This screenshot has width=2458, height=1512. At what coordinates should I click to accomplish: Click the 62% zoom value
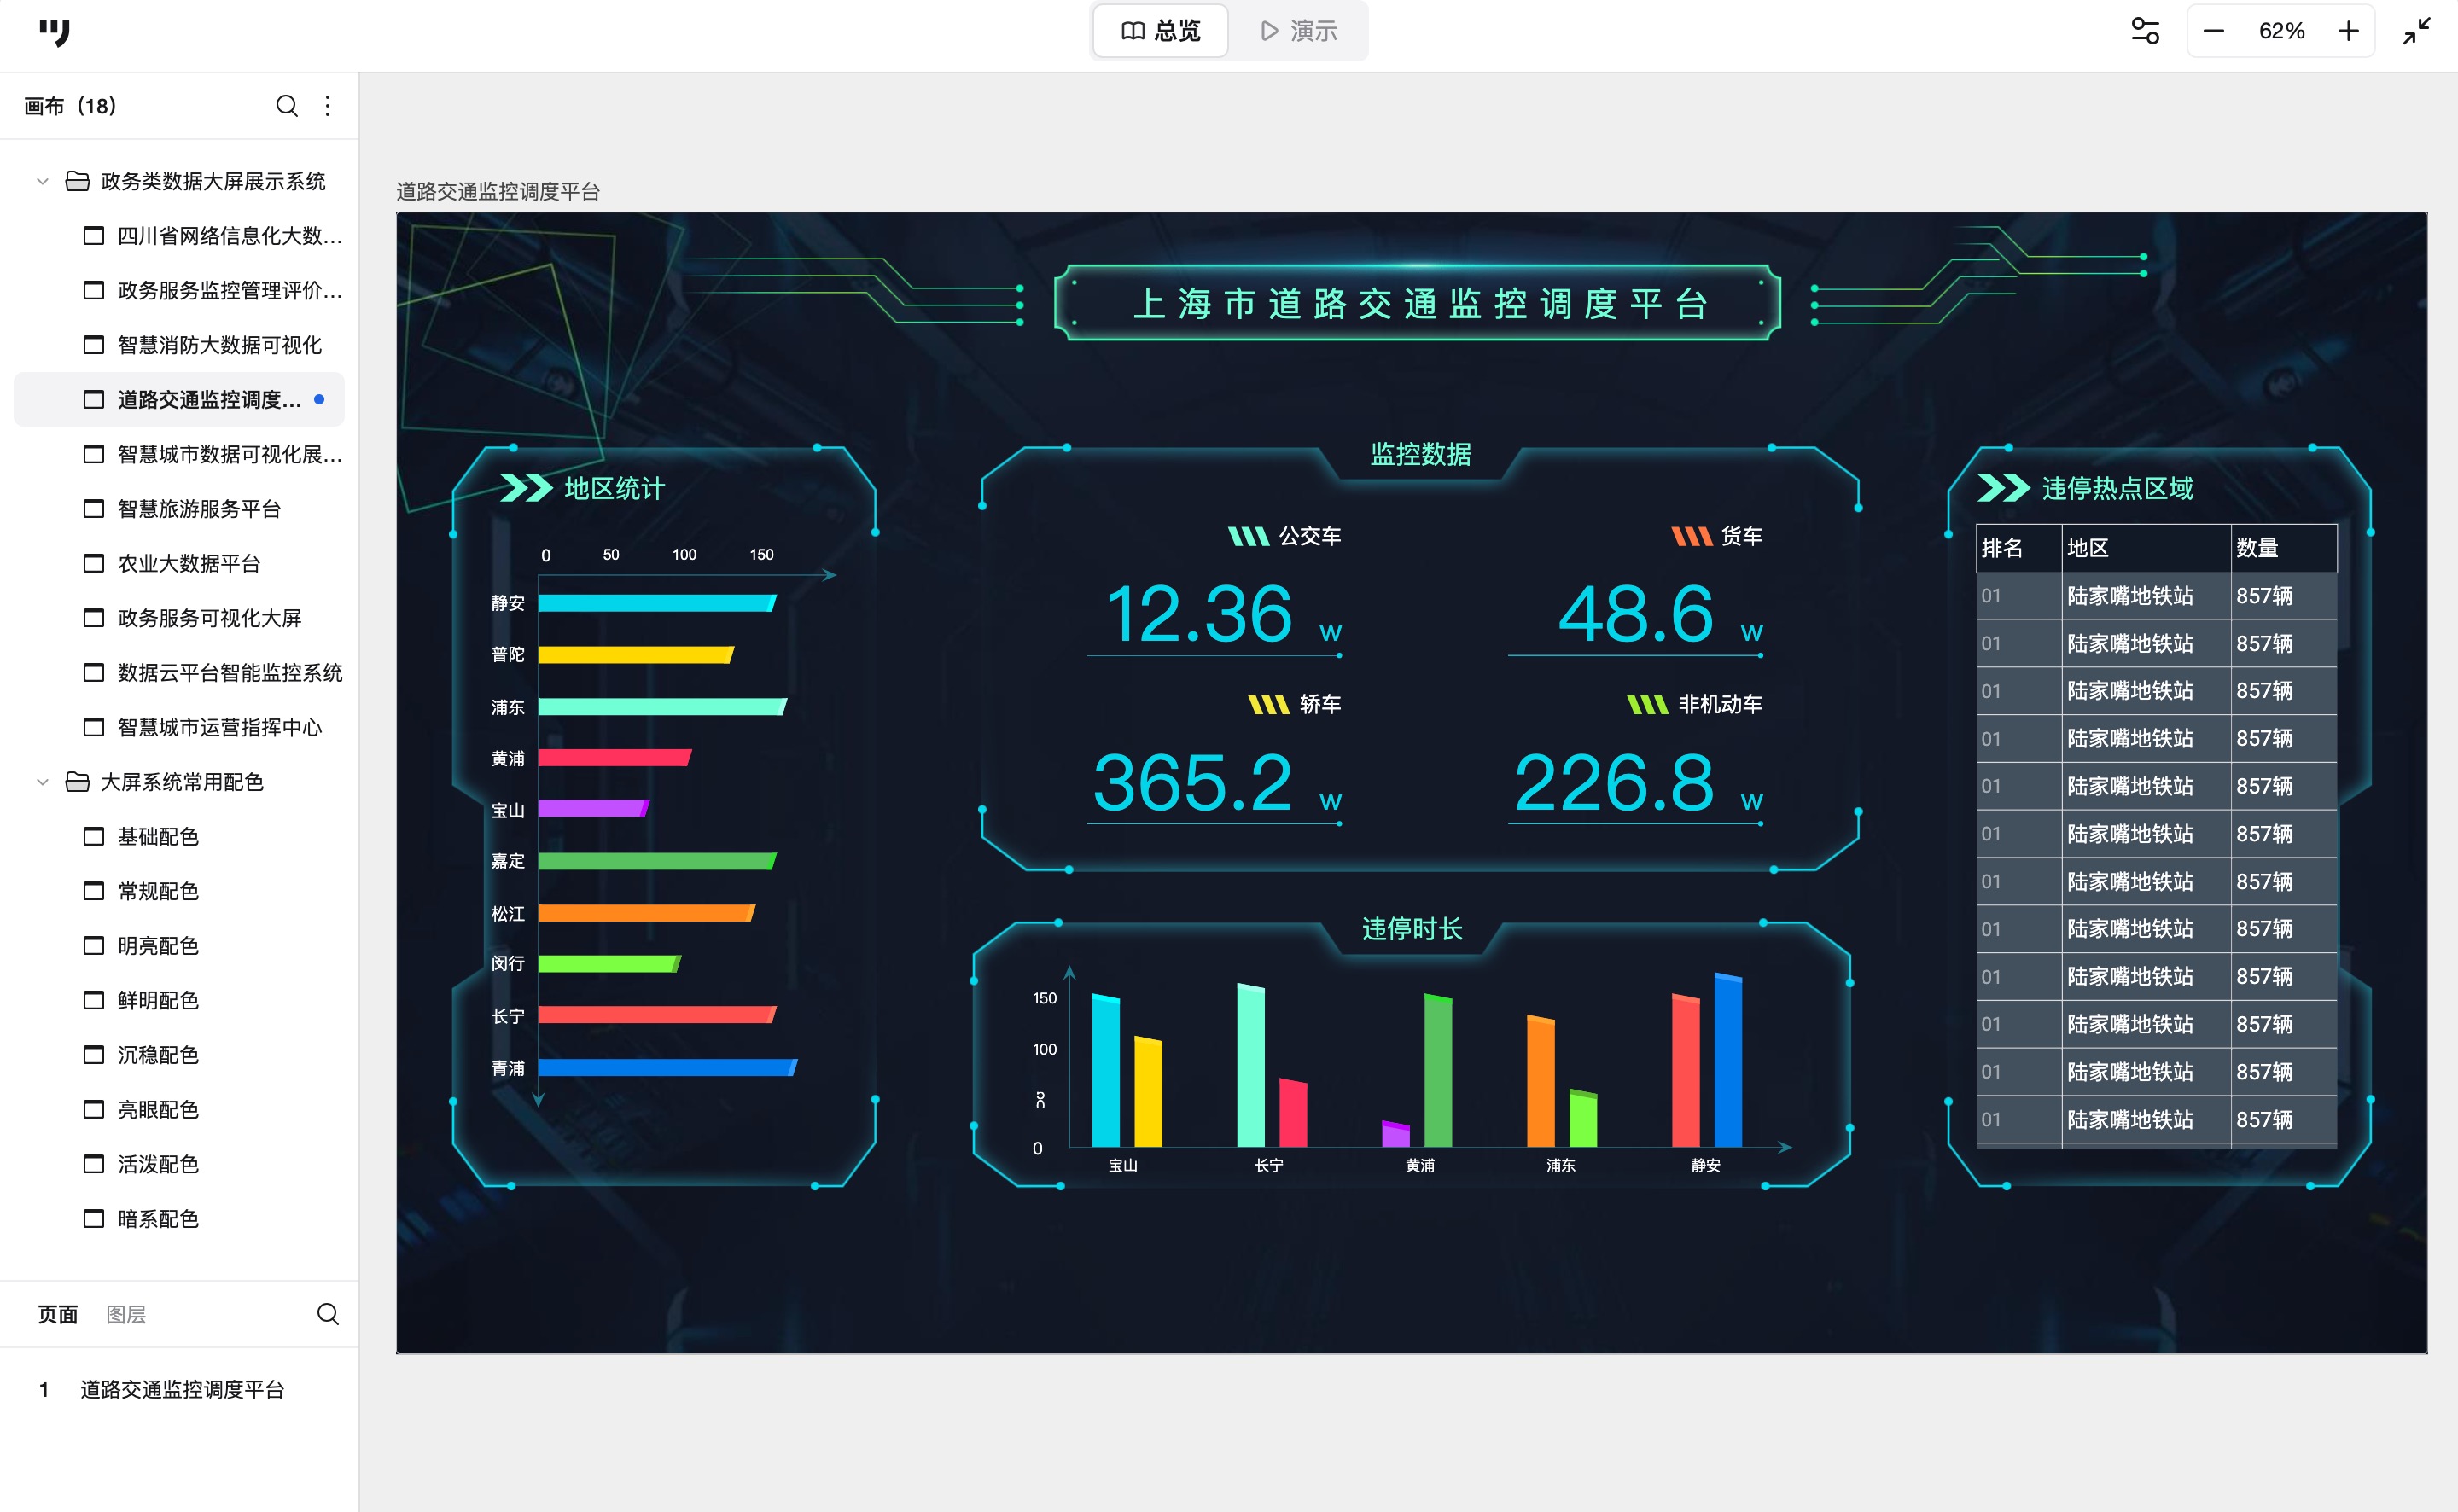point(2281,31)
